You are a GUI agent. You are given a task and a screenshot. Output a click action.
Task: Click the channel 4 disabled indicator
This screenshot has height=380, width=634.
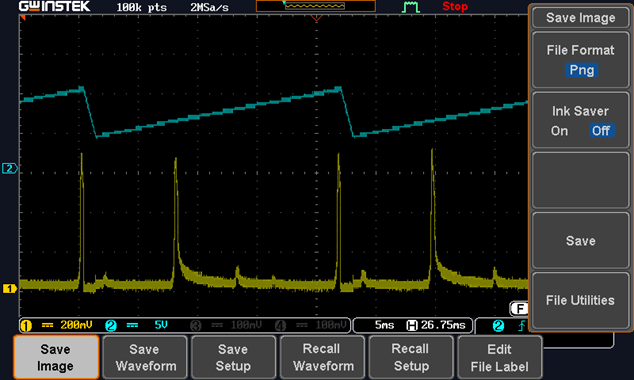(281, 325)
